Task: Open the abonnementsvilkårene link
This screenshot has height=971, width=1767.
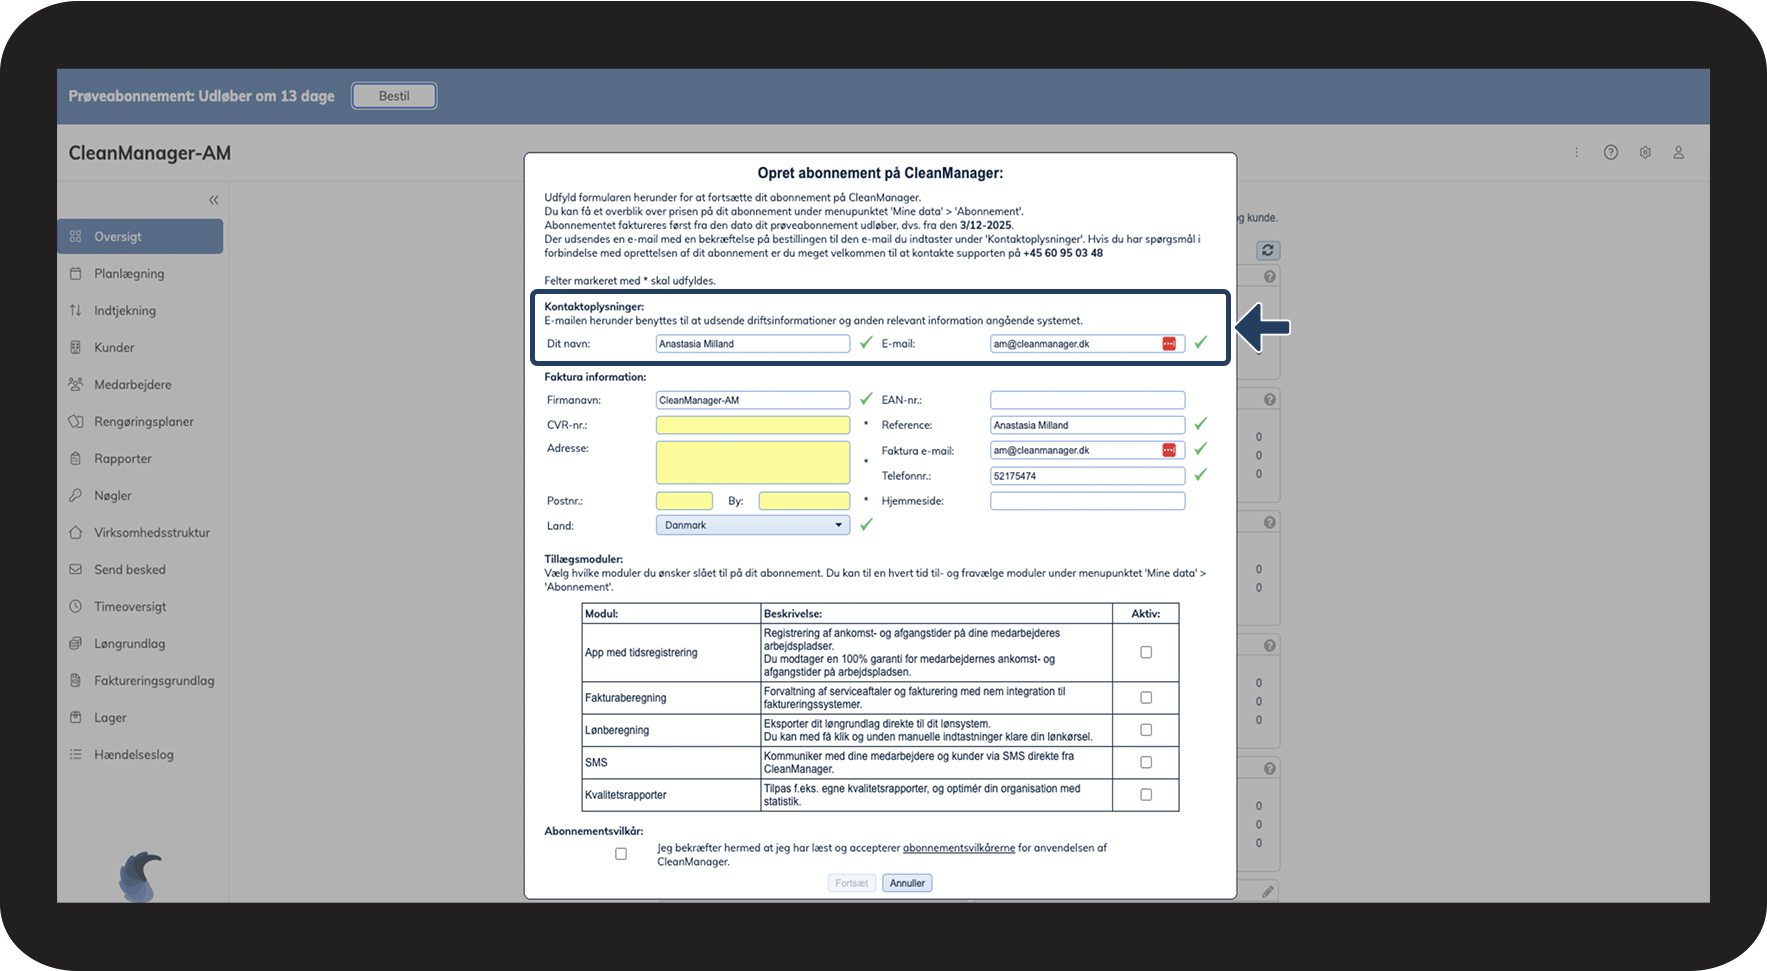Action: (959, 848)
